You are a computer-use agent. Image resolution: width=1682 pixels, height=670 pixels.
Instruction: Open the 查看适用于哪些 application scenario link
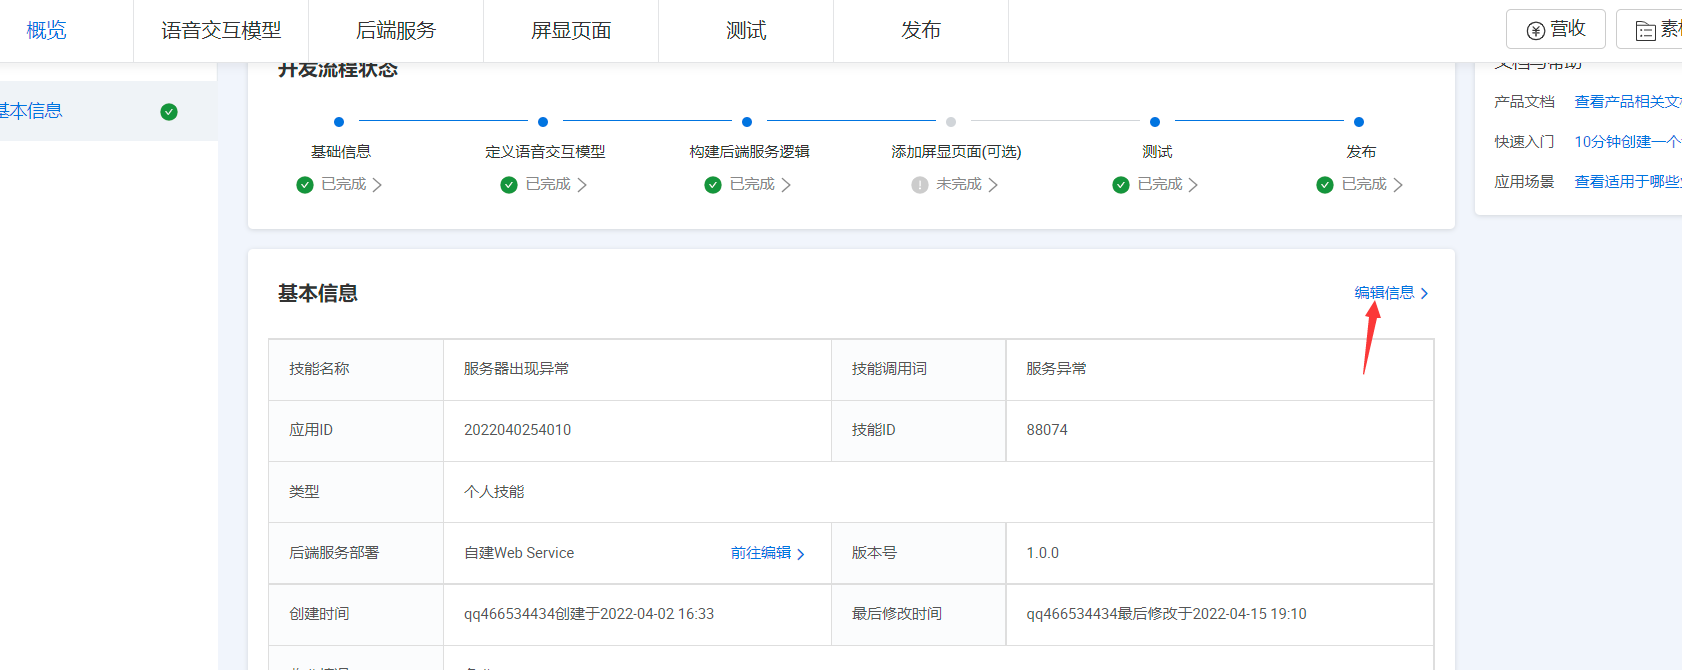point(1628,182)
